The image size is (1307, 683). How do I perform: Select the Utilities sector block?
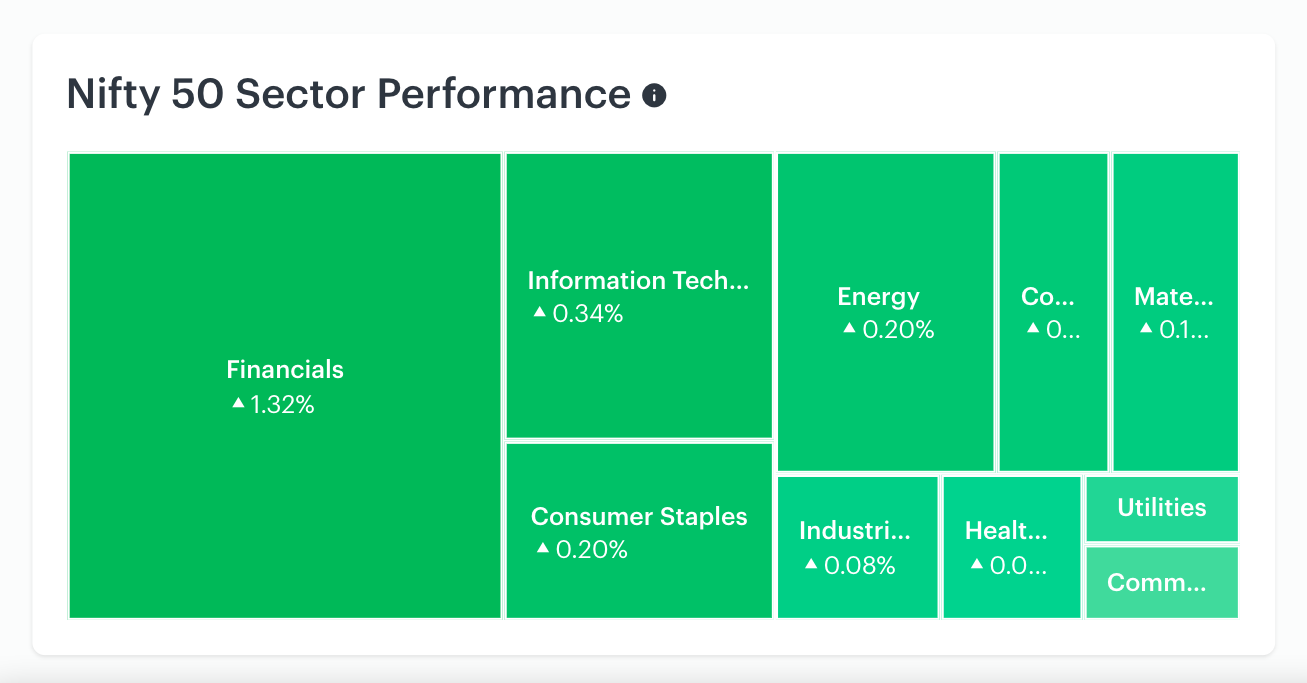click(1162, 509)
